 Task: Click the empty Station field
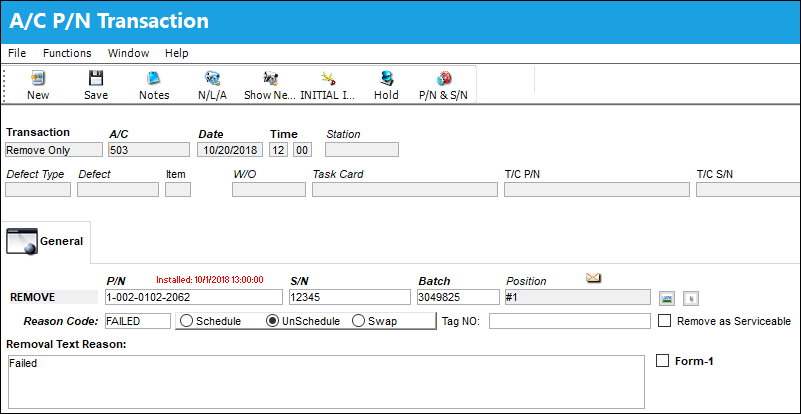click(362, 150)
